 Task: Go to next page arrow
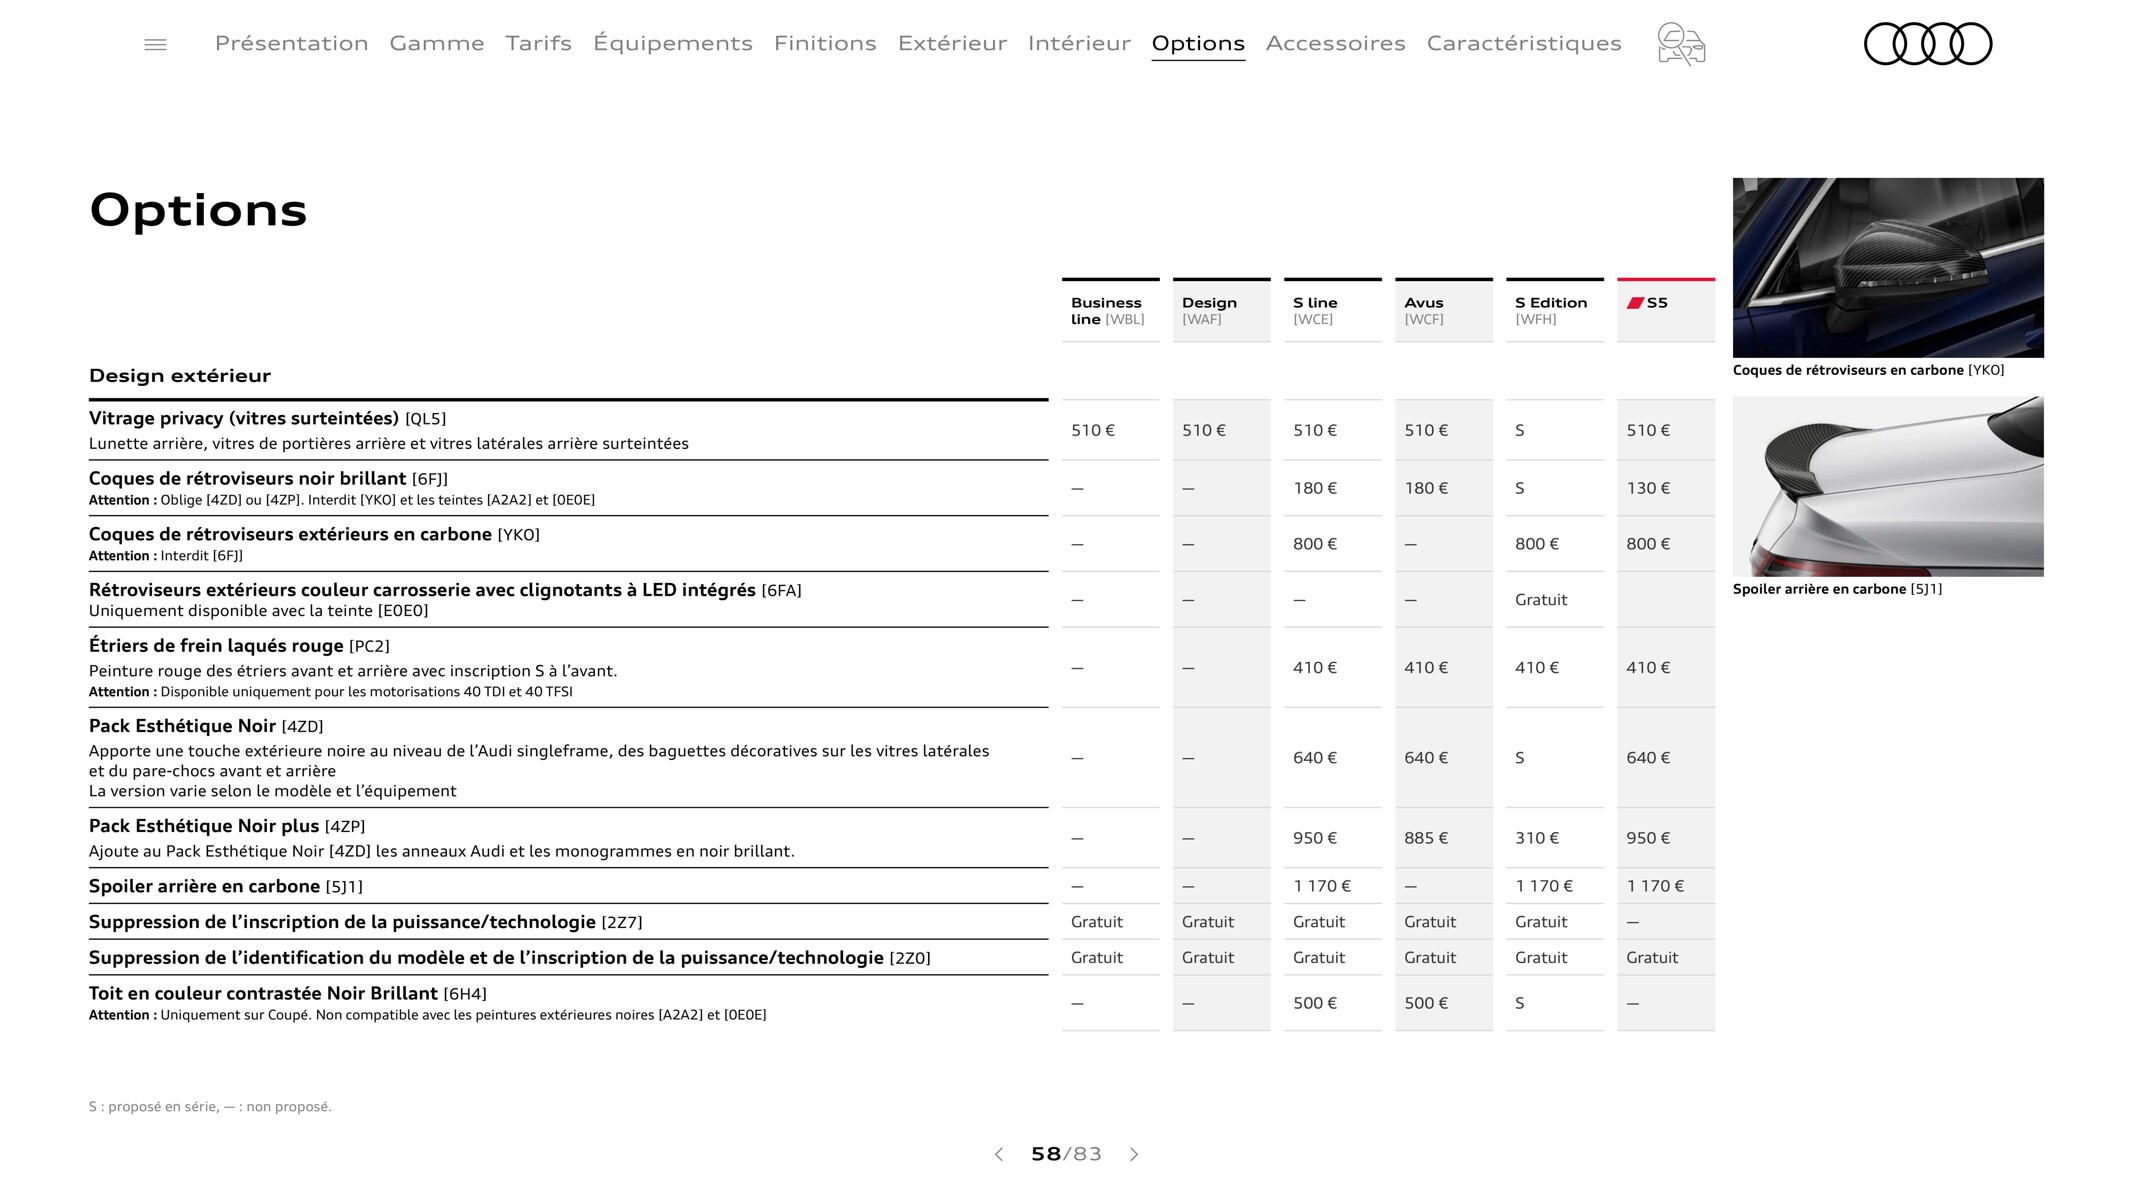[1134, 1154]
